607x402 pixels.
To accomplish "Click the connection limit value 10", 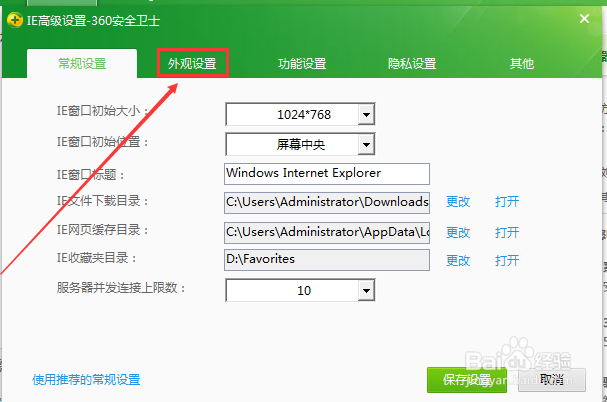I will click(304, 290).
